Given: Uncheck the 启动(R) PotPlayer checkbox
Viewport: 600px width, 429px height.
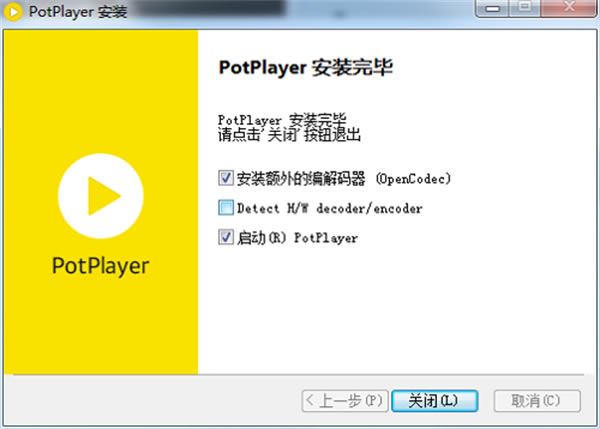Looking at the screenshot, I should click(225, 238).
